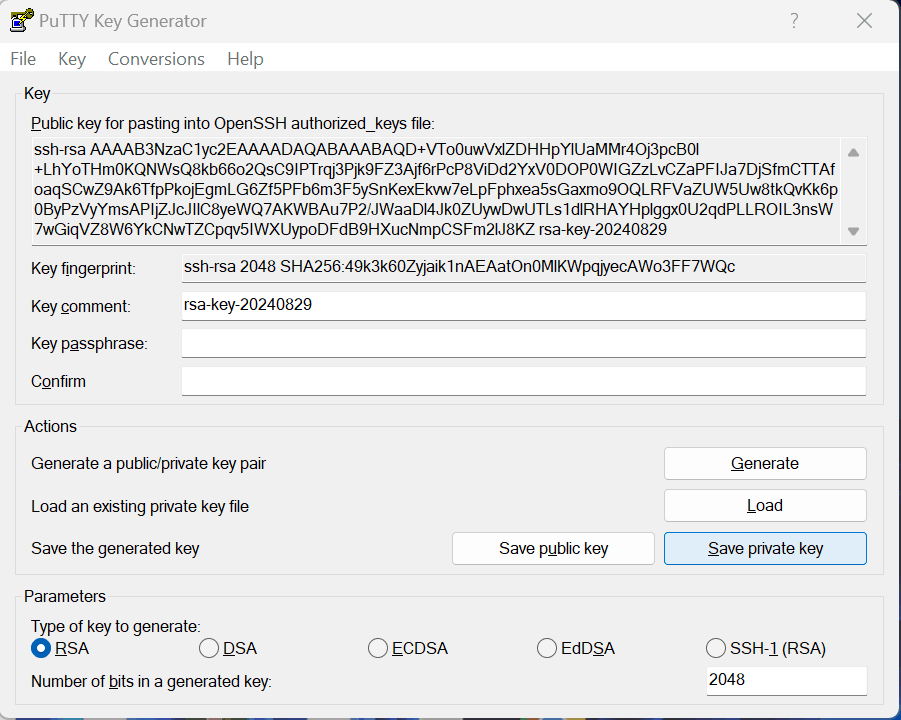Click the public key scrollbar up arrow
This screenshot has height=720, width=901.
(853, 152)
